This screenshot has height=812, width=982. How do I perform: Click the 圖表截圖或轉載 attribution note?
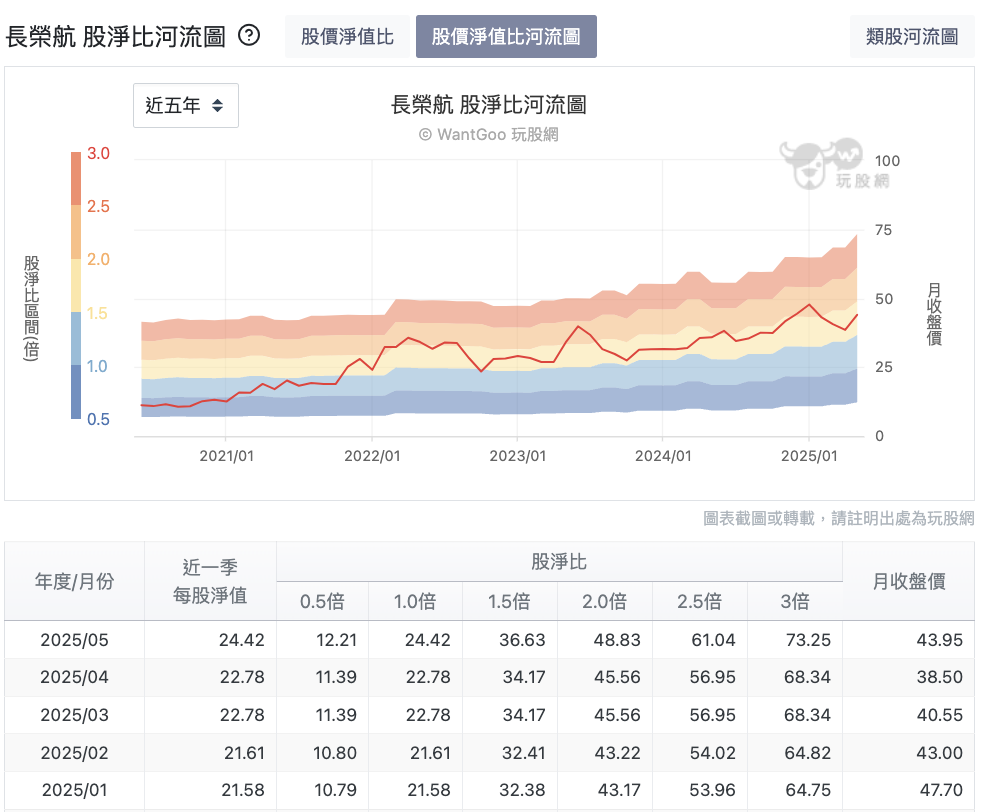coord(839,518)
